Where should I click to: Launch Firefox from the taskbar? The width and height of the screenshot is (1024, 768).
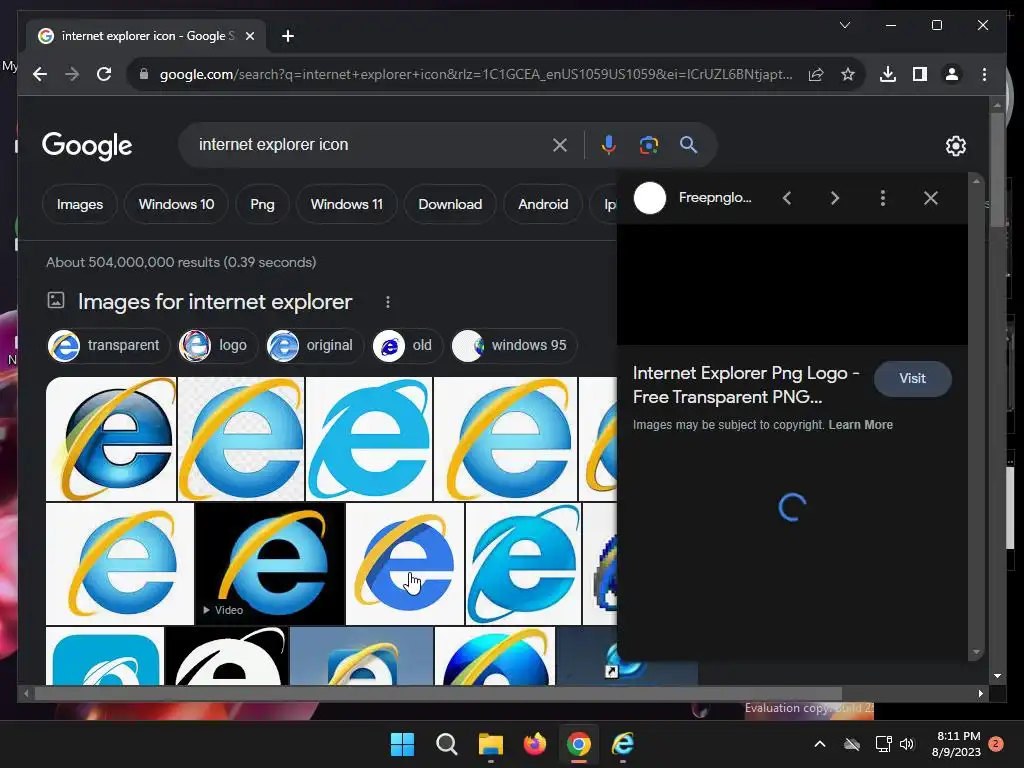pyautogui.click(x=535, y=744)
